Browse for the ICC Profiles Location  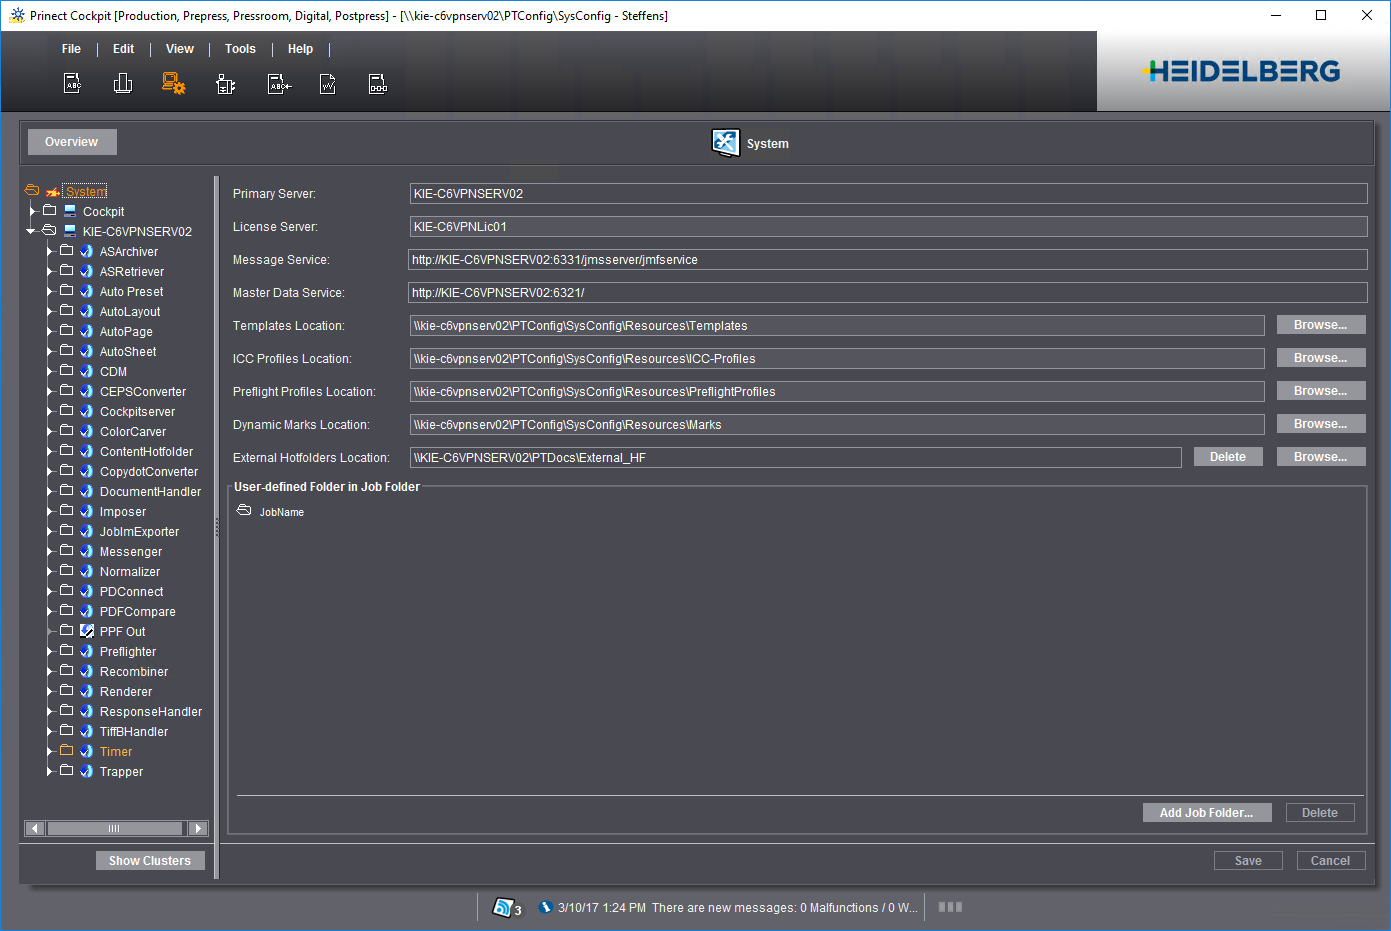click(1320, 358)
